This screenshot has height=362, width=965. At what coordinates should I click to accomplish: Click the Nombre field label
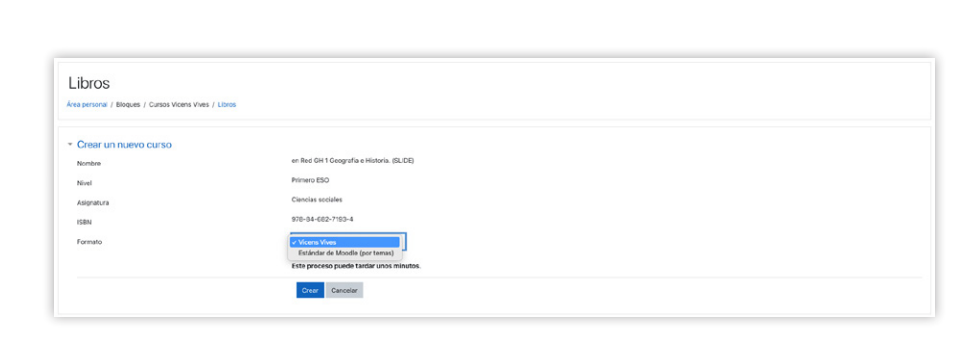89,164
